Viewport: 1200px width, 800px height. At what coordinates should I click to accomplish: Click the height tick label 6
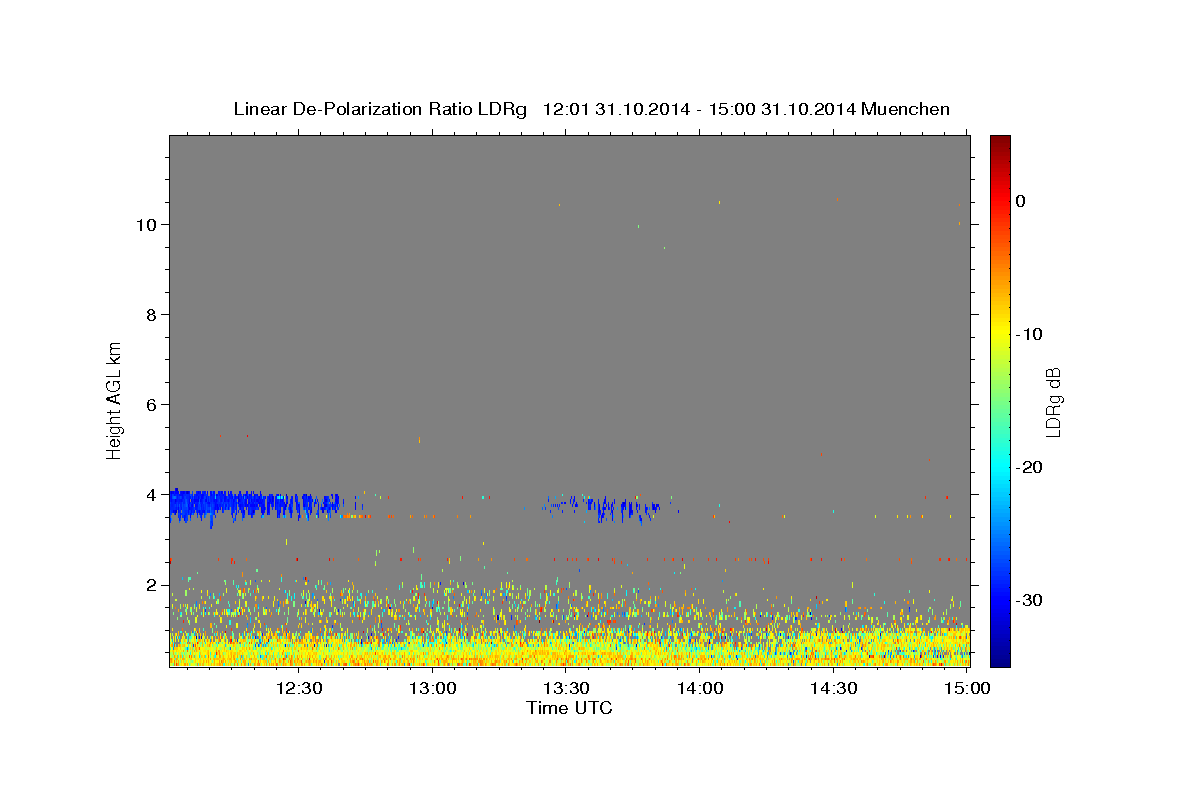click(152, 404)
